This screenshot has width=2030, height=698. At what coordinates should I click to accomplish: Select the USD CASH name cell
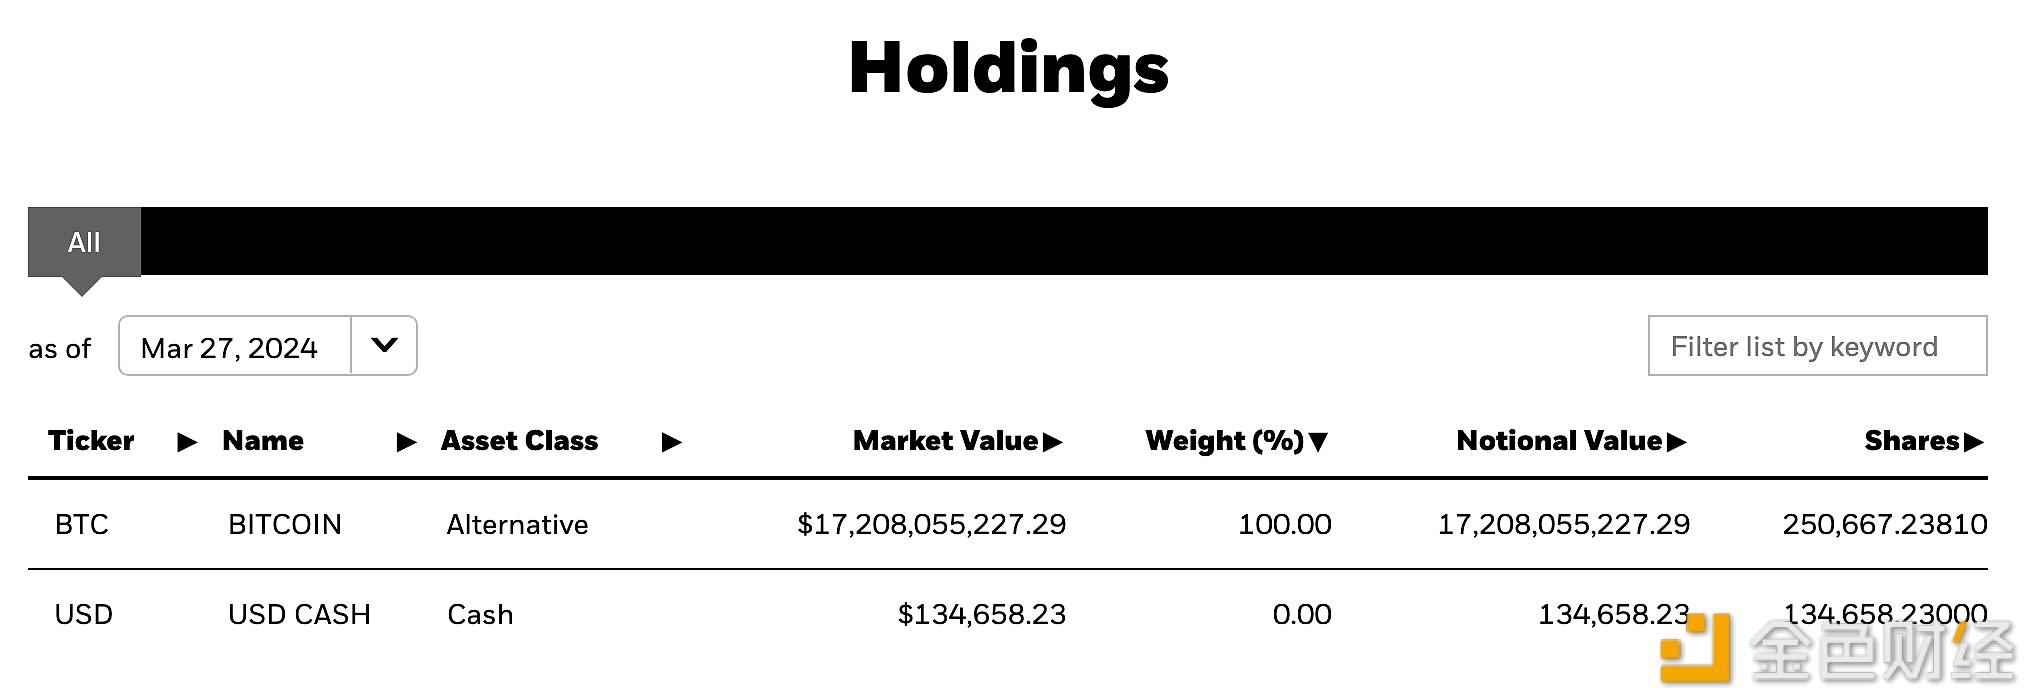299,614
